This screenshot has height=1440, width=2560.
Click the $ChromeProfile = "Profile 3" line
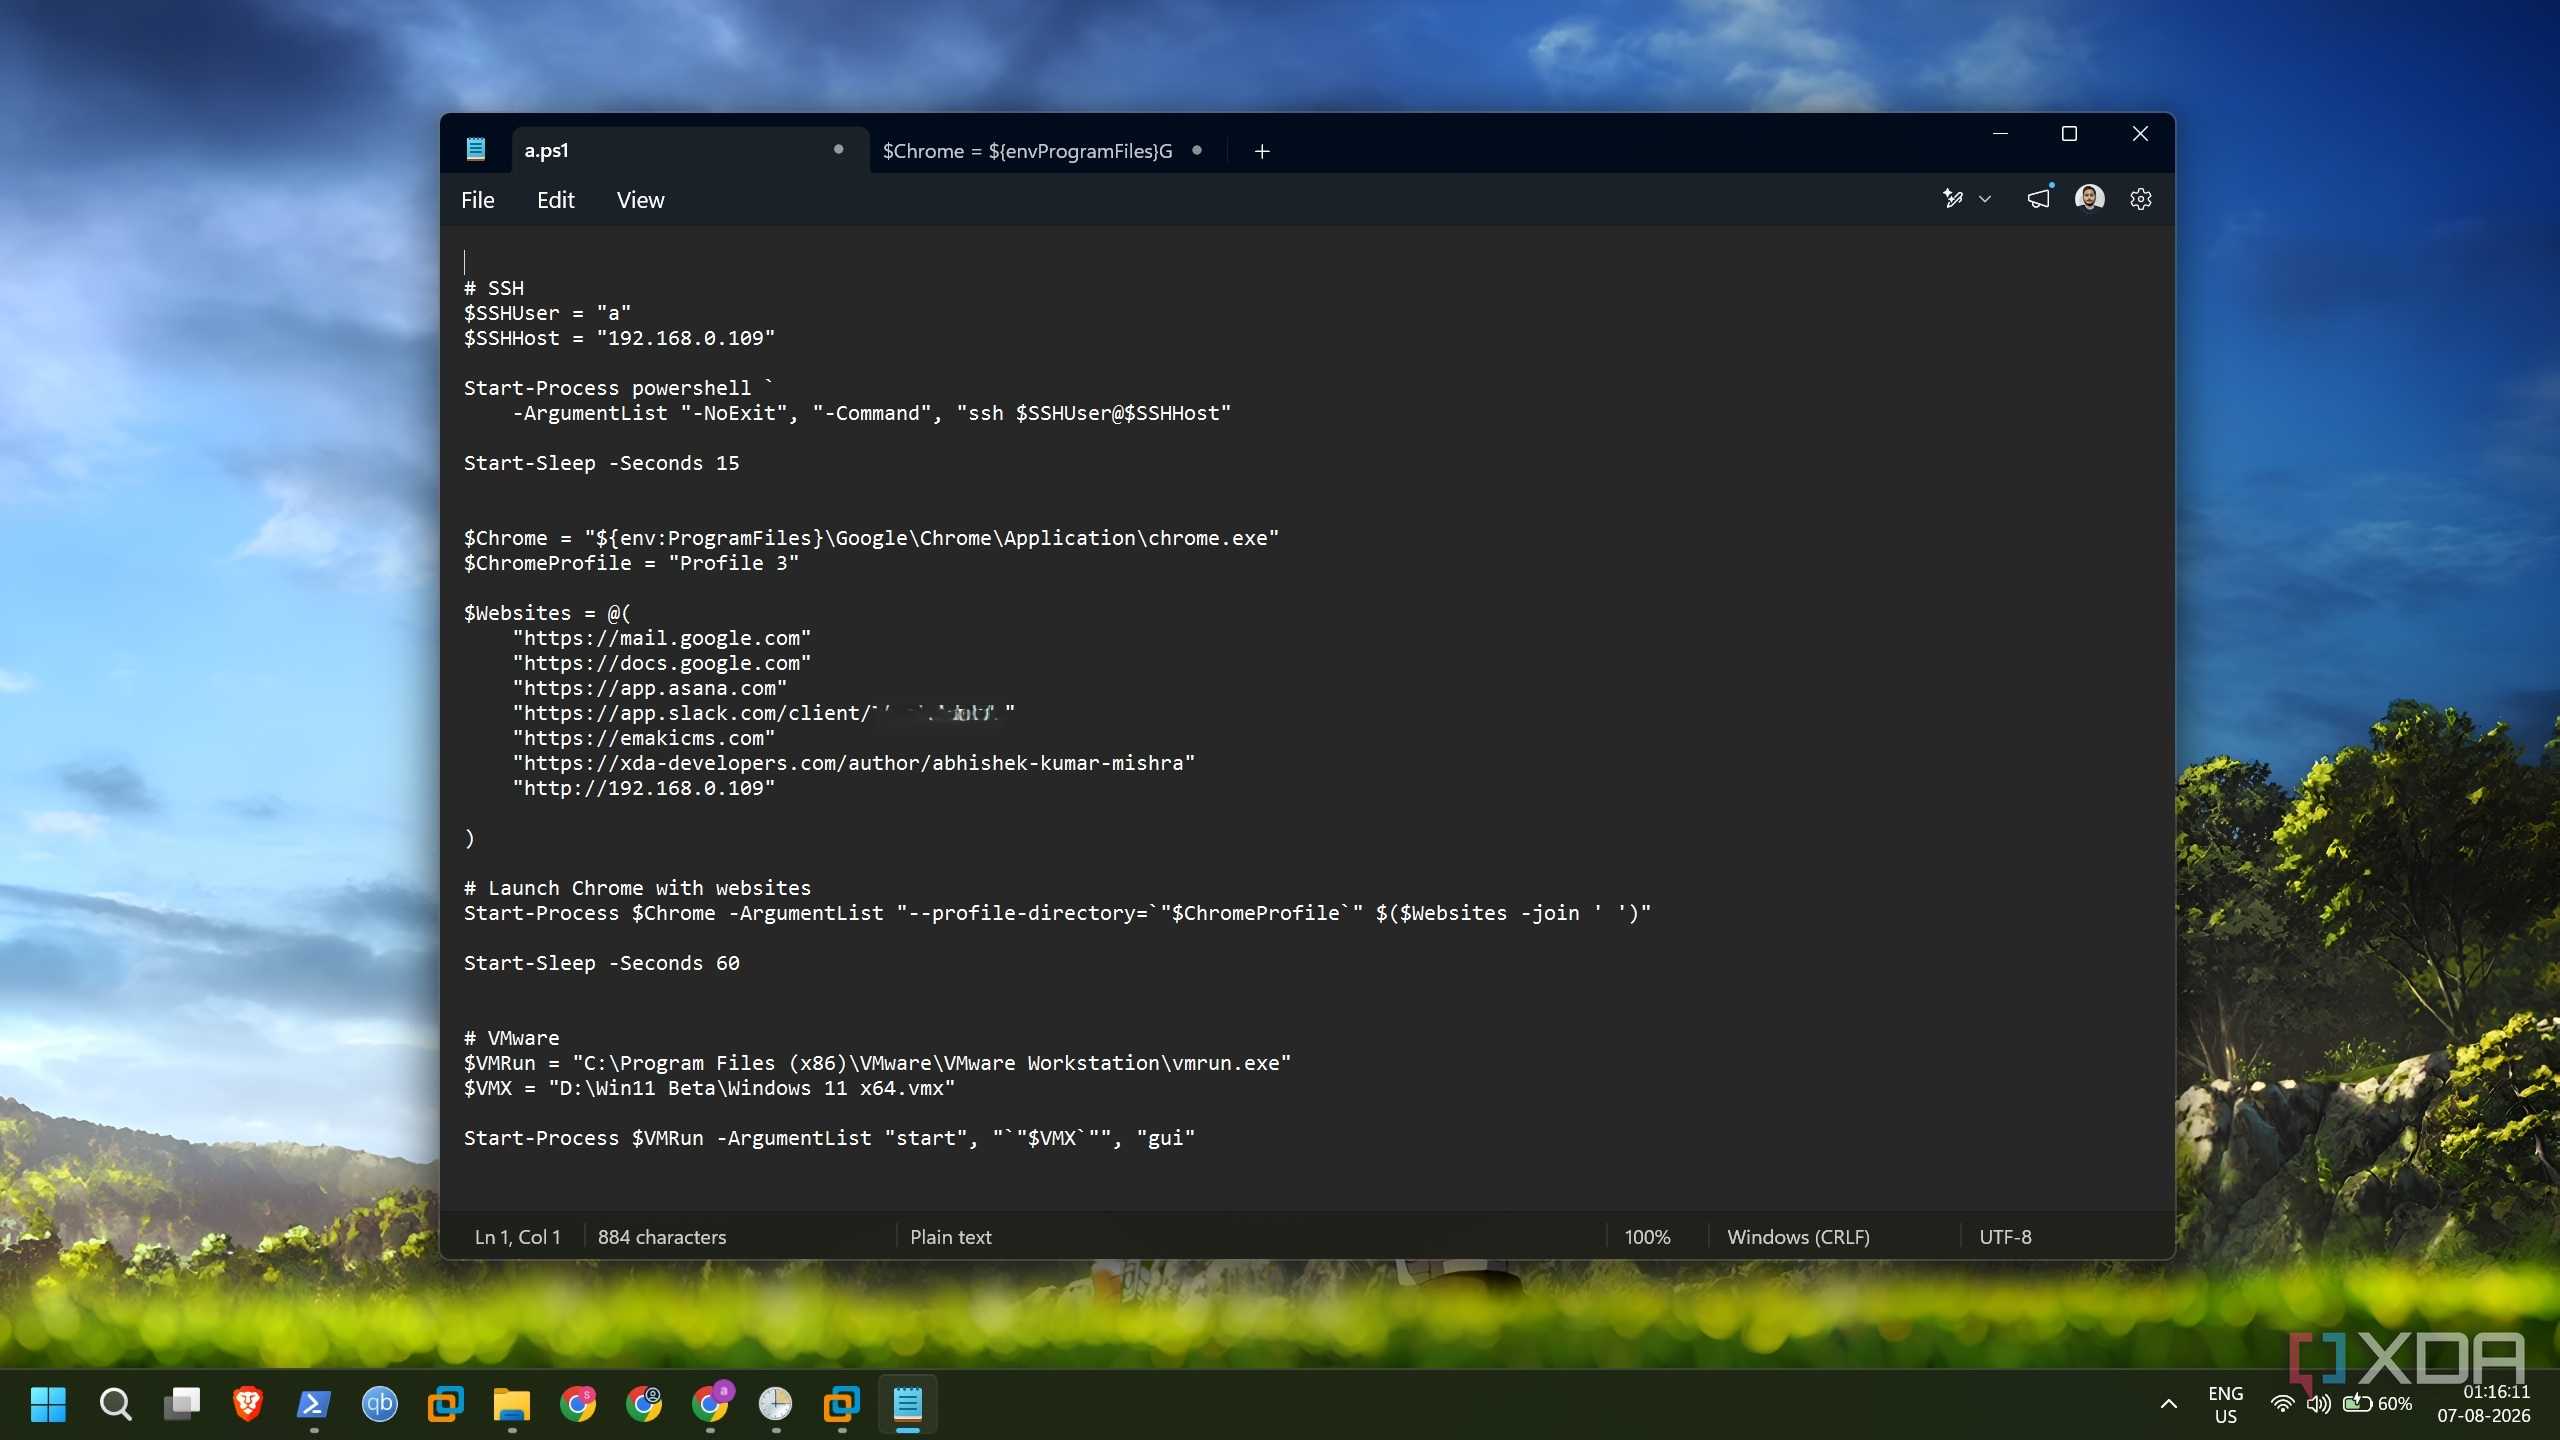[x=631, y=563]
